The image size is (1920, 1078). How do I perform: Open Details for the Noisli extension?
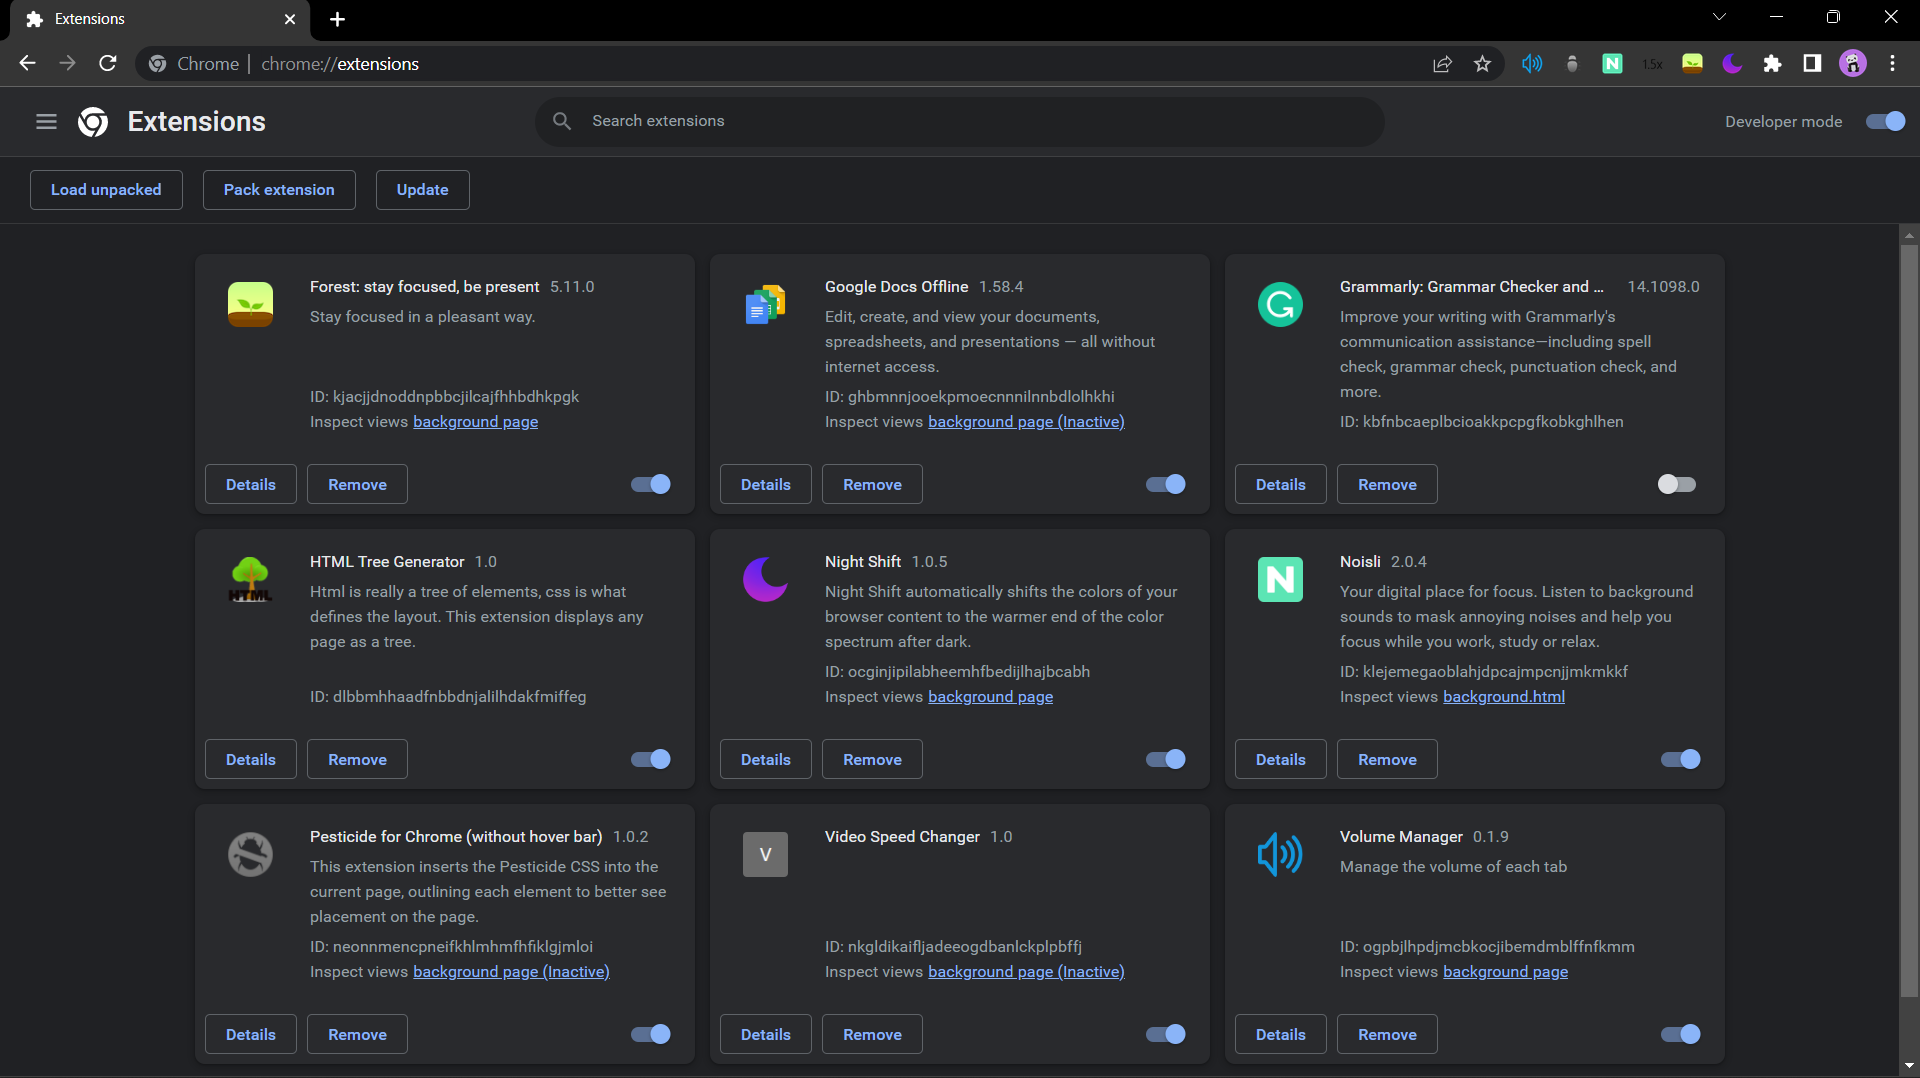tap(1280, 759)
